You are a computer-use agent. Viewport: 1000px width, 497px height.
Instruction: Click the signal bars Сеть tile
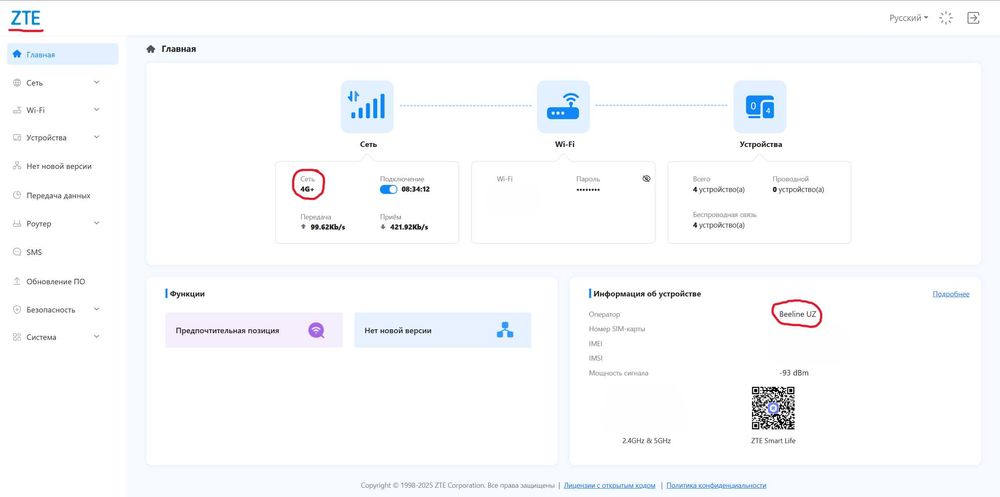(367, 107)
